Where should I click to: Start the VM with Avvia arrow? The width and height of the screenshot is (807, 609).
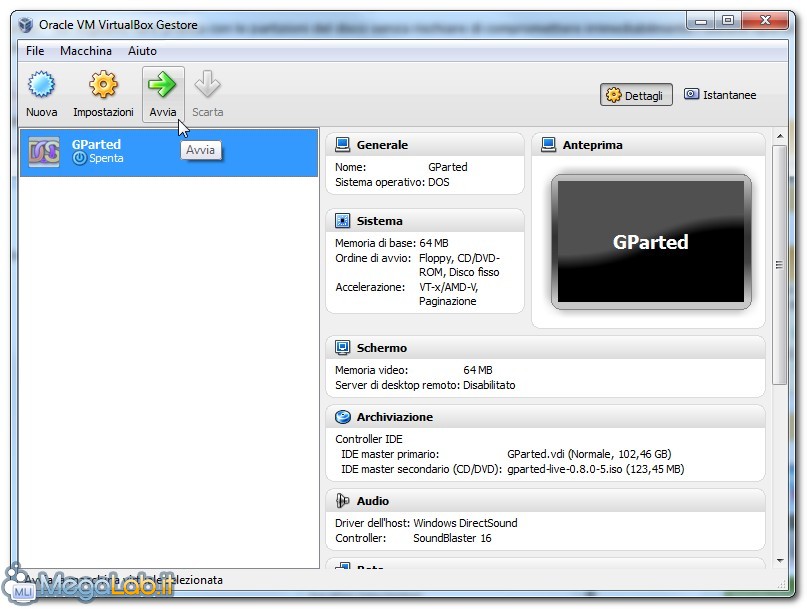point(163,86)
